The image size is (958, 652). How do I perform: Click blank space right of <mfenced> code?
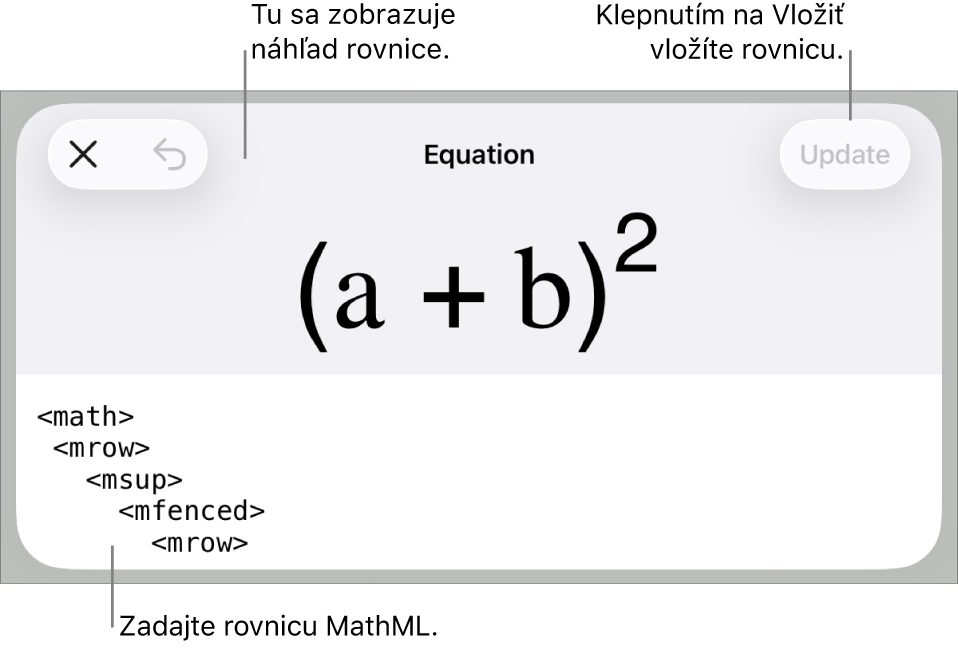click(x=600, y=512)
